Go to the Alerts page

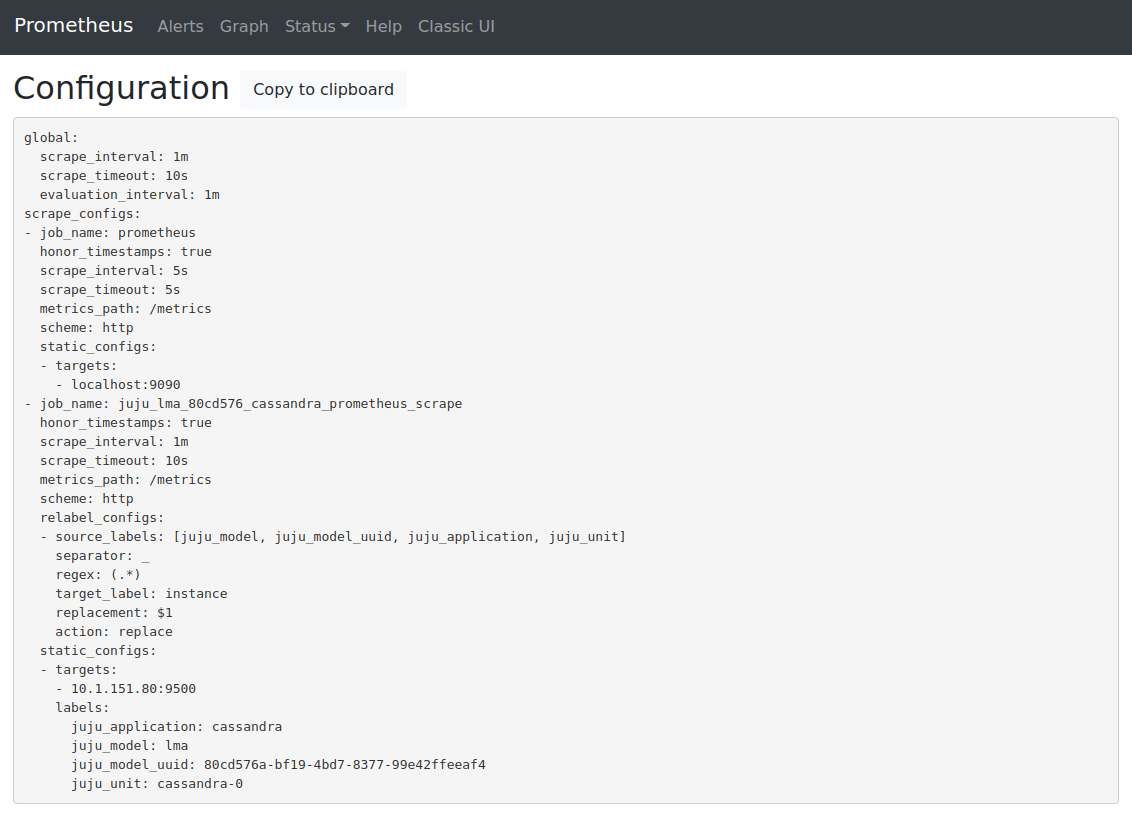[x=180, y=26]
